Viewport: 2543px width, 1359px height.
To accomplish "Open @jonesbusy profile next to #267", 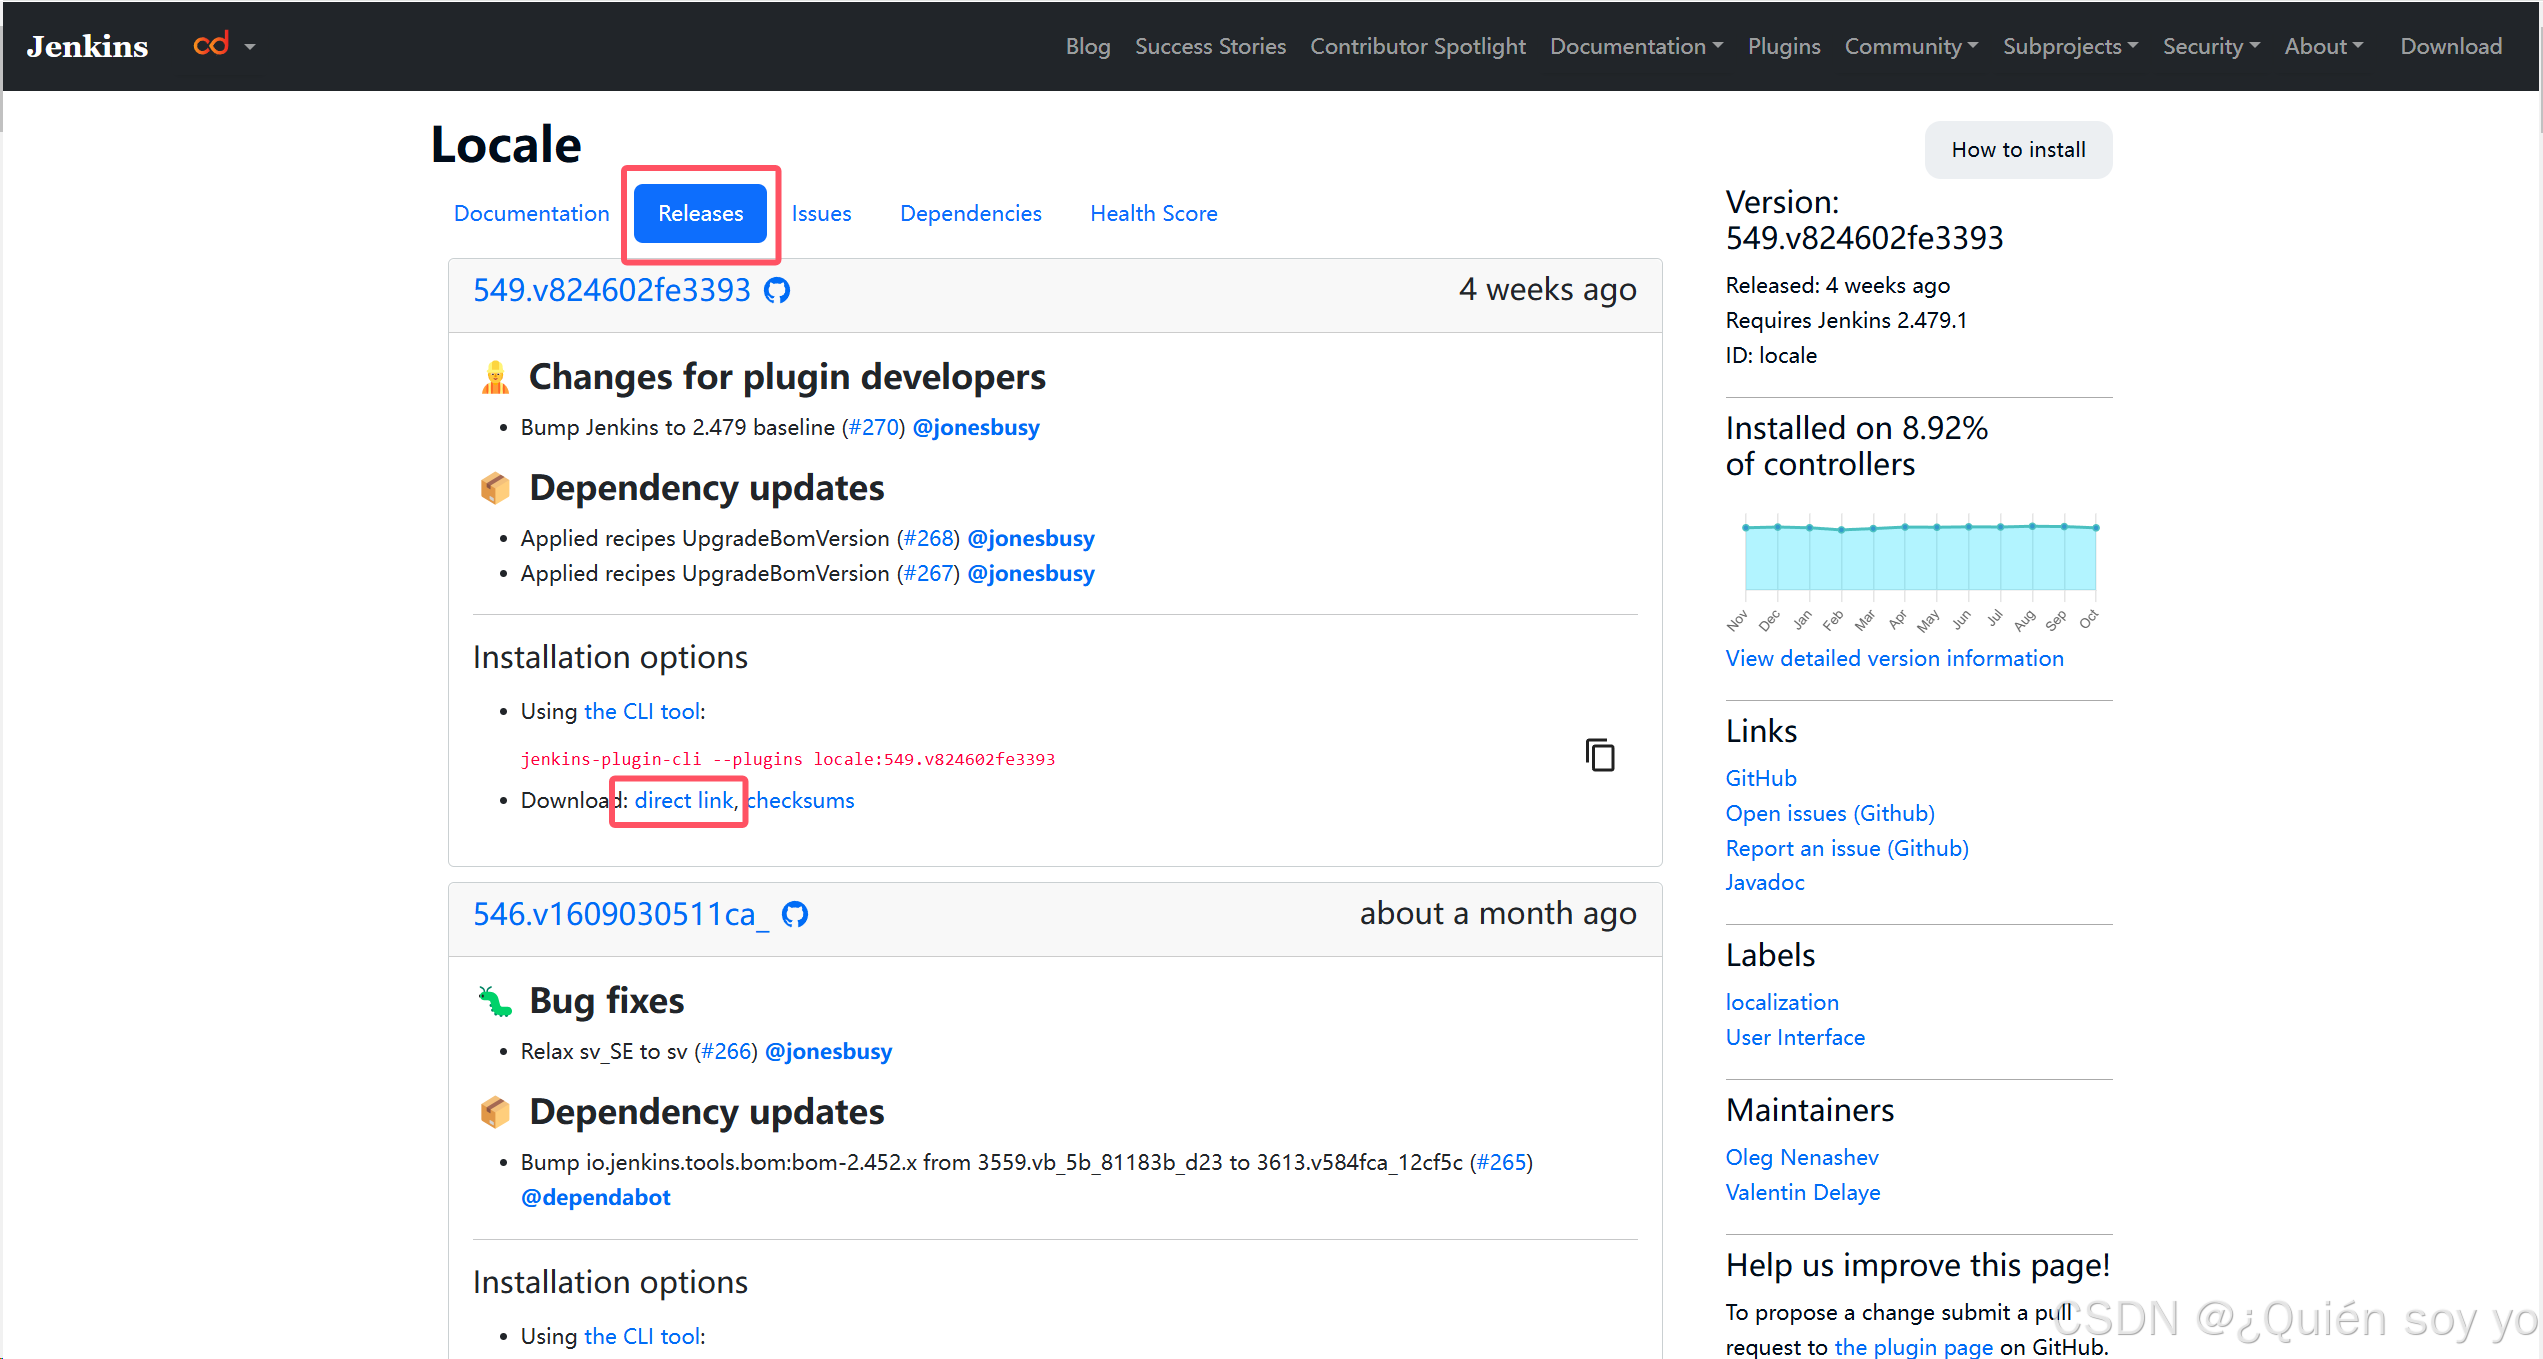I will (1031, 573).
